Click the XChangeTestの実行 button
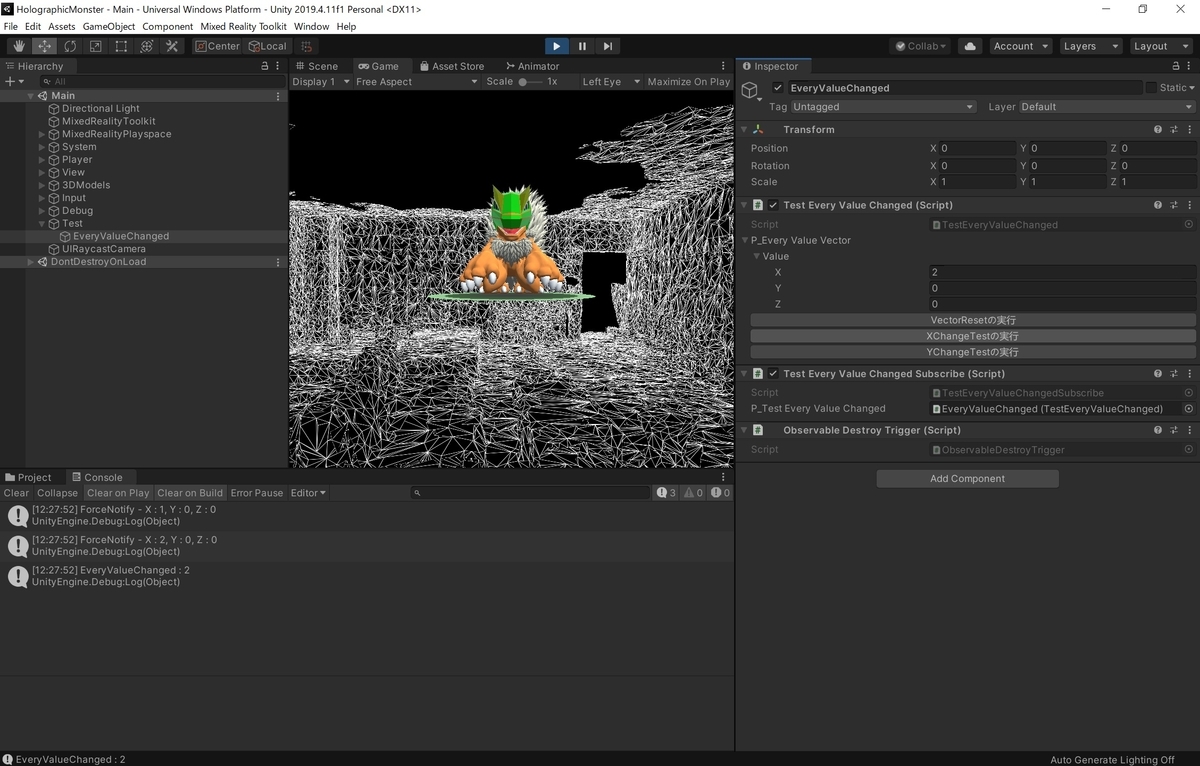Viewport: 1200px width, 766px height. pos(973,336)
